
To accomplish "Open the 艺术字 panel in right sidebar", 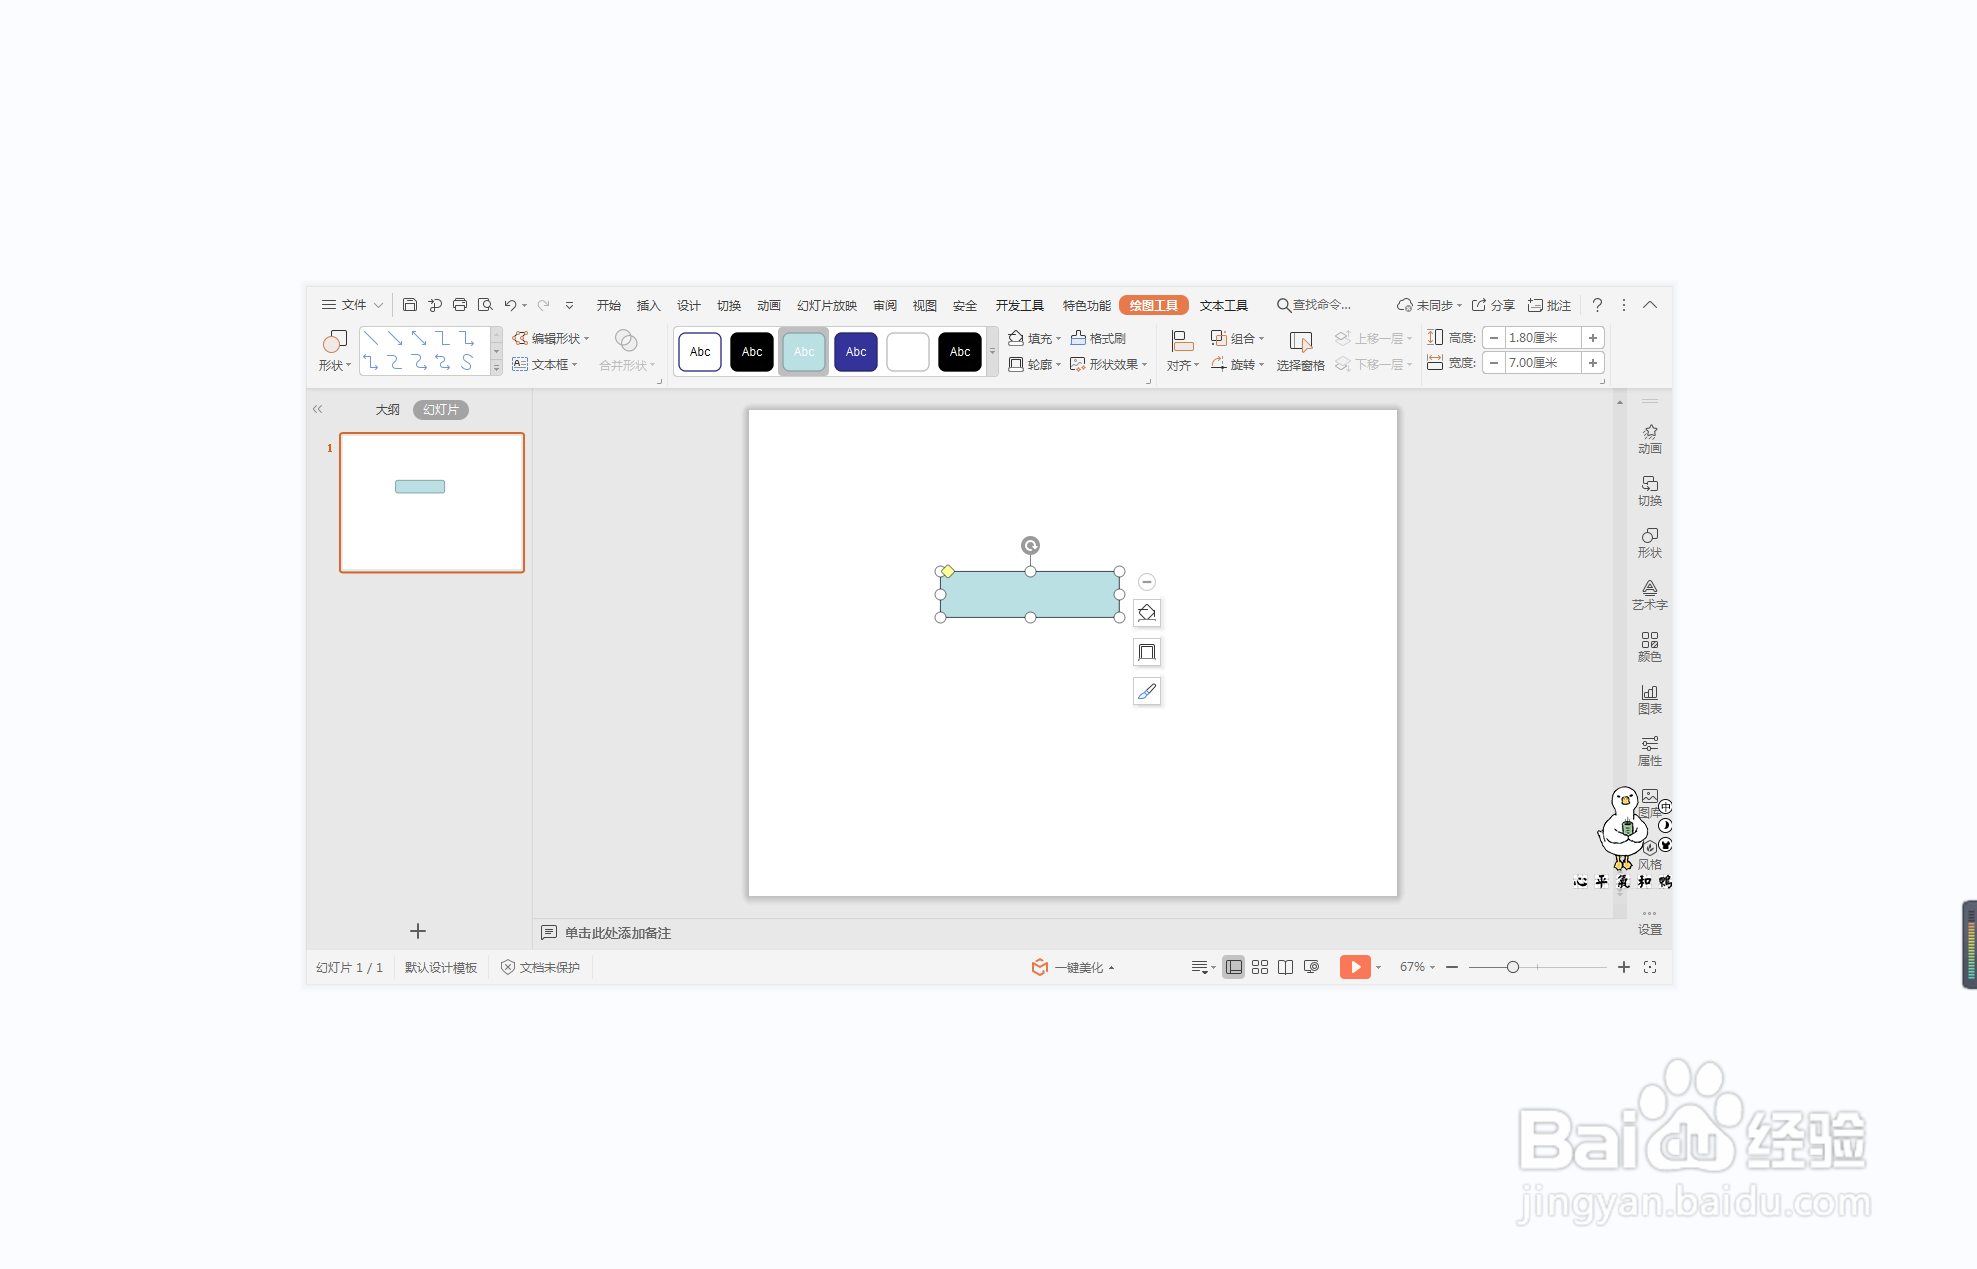I will click(1649, 594).
